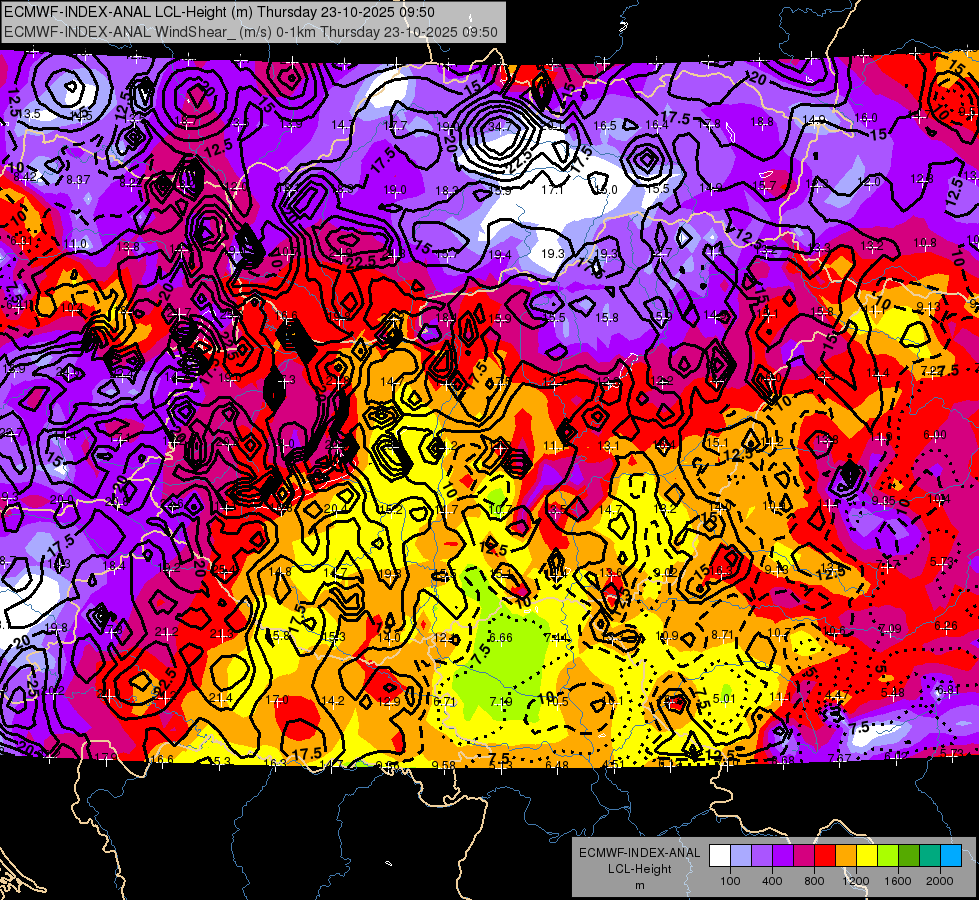Click the '7.19' value on the map
979x900 pixels.
click(x=501, y=702)
